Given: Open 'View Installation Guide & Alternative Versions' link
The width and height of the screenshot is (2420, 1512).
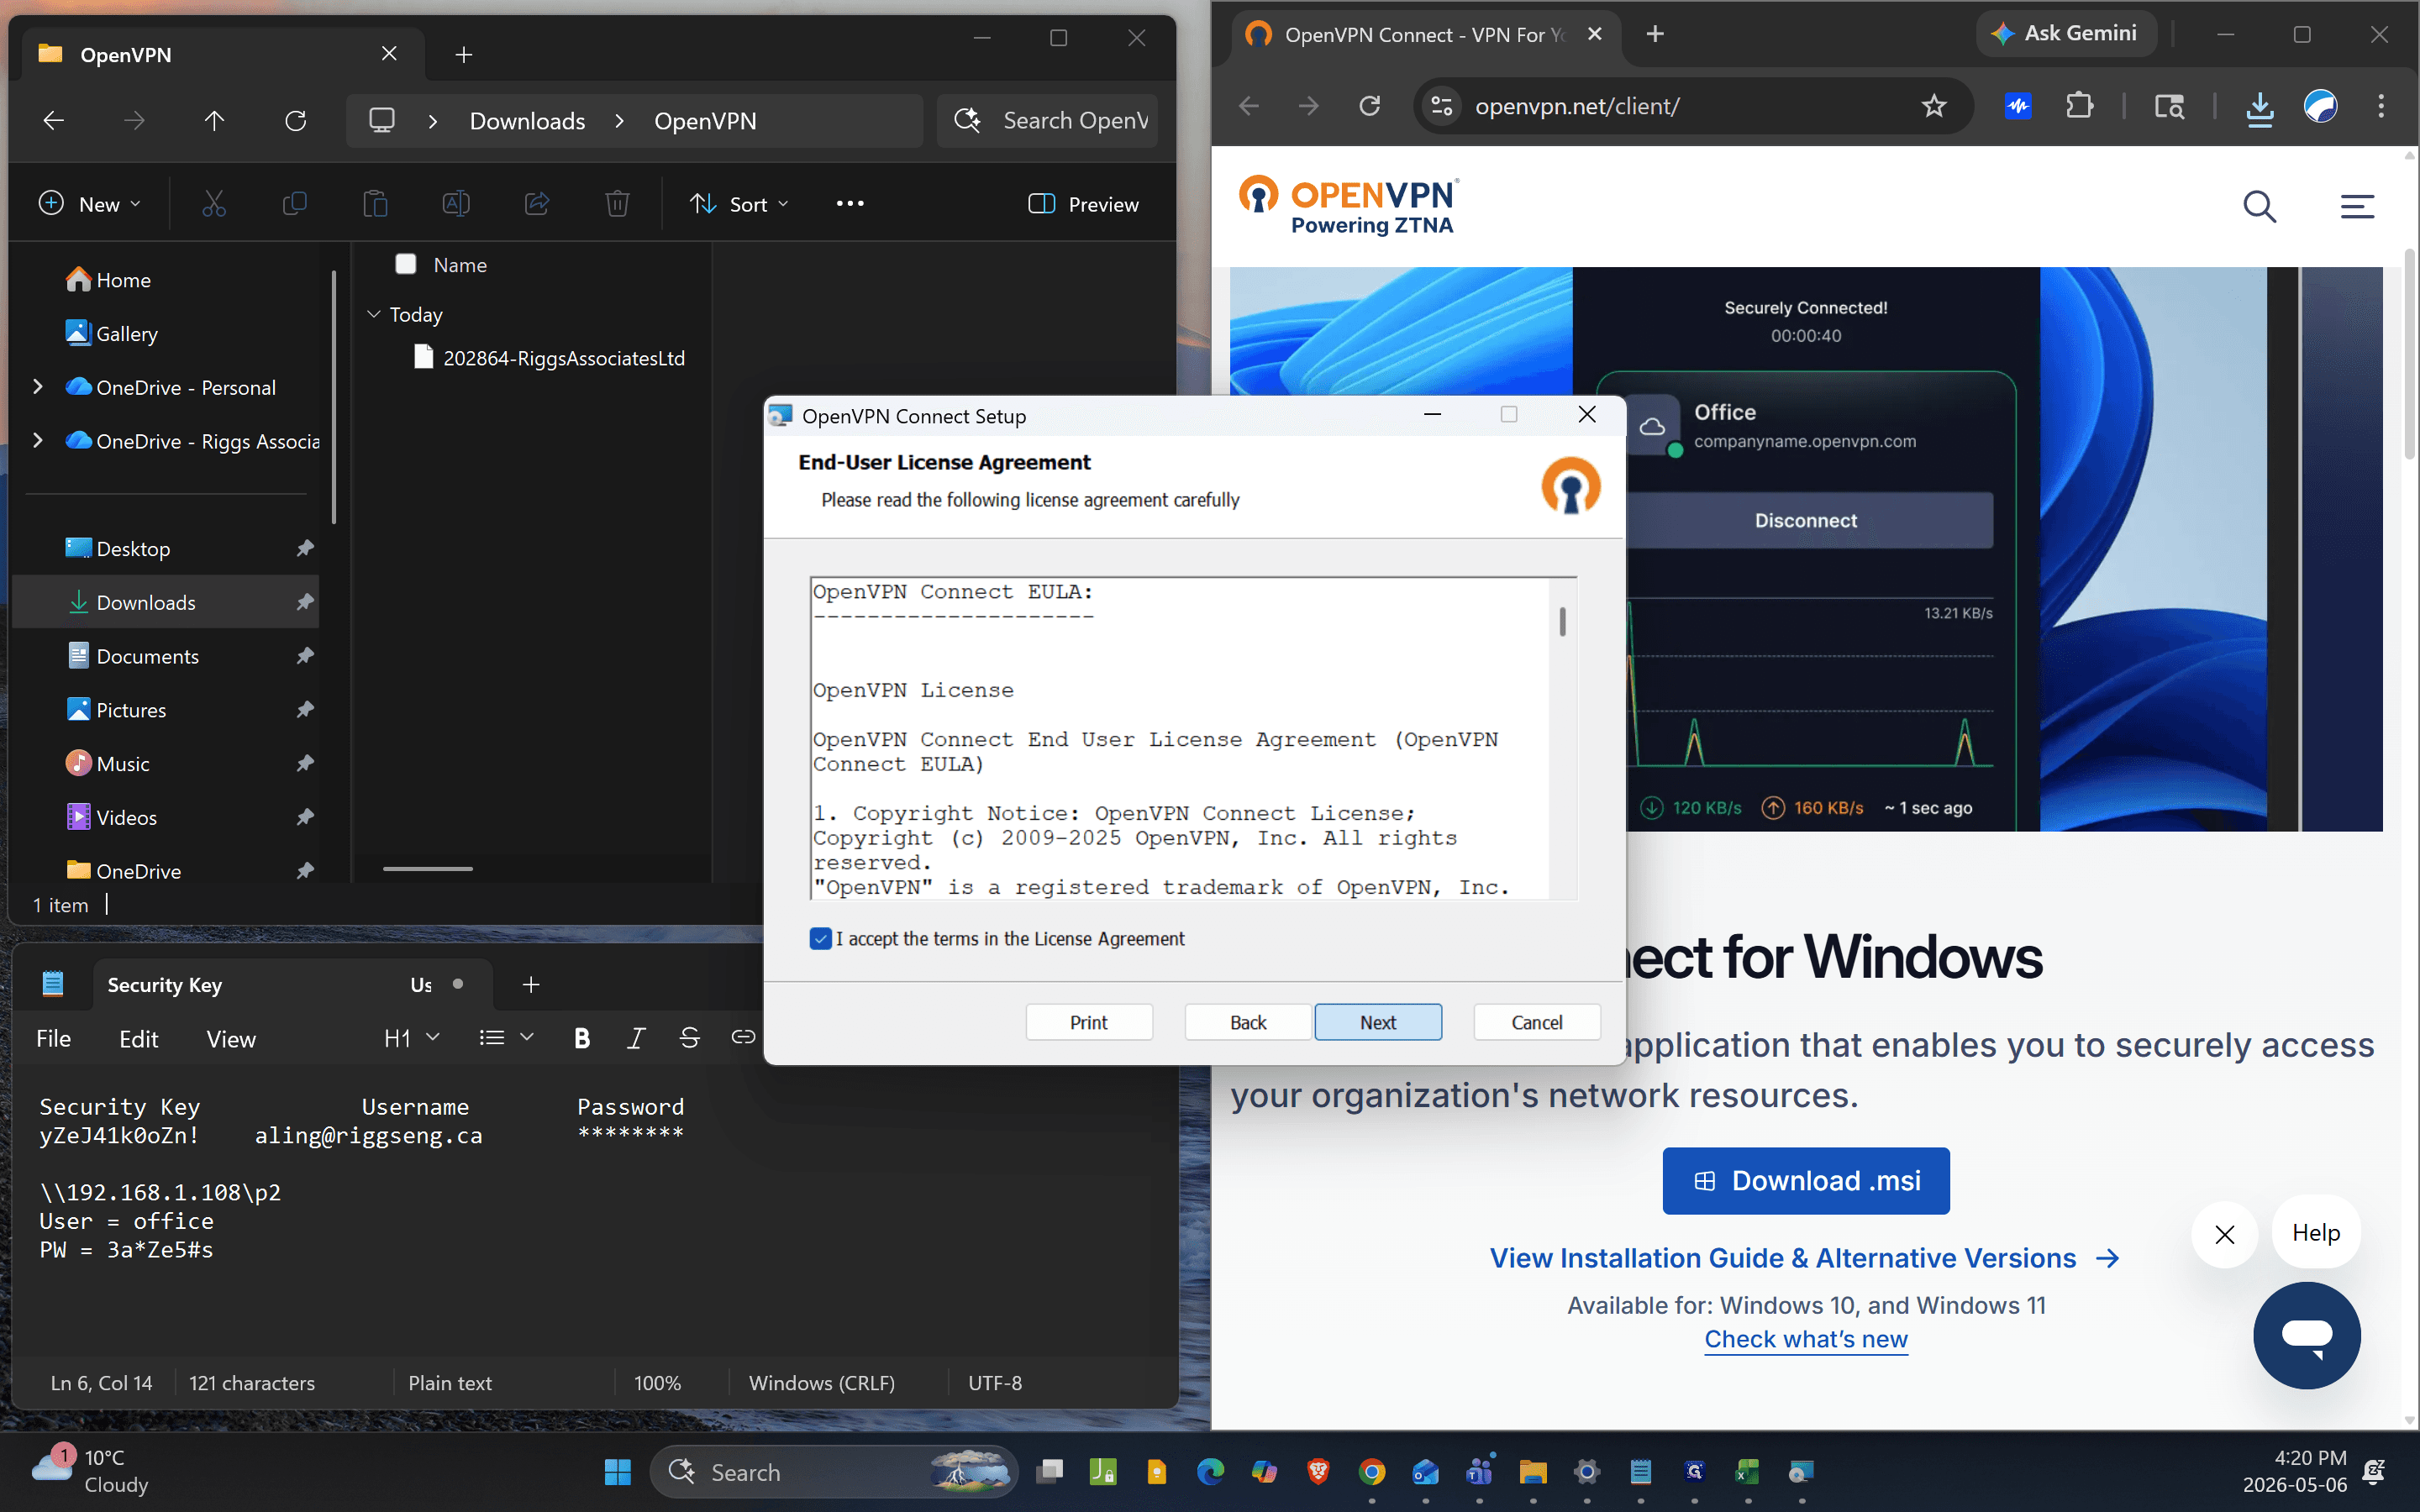Looking at the screenshot, I should point(1804,1258).
